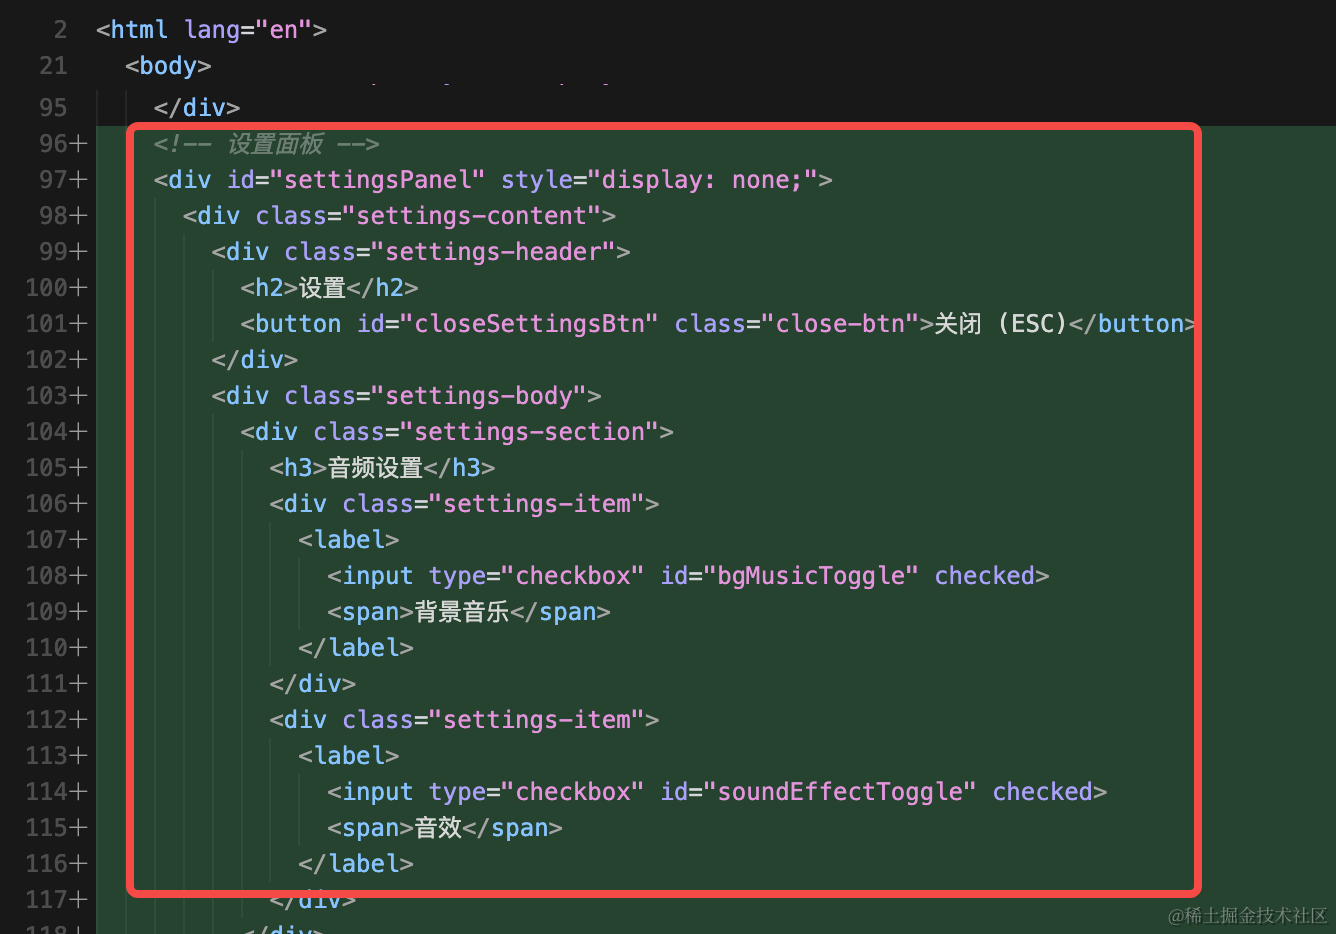Click the 'settings-section' class name

[529, 432]
